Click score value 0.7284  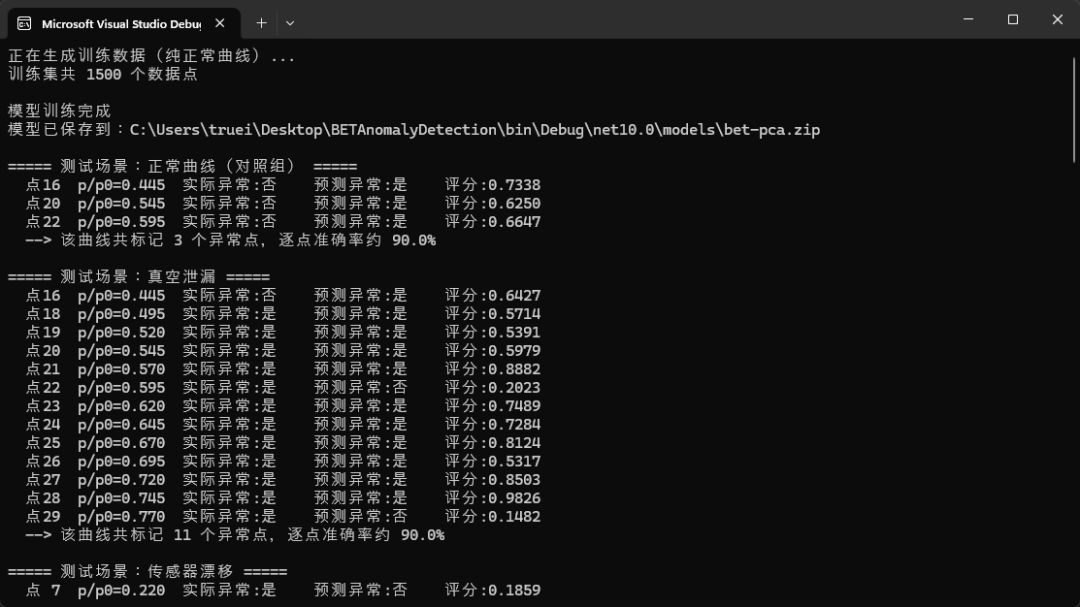tap(514, 424)
